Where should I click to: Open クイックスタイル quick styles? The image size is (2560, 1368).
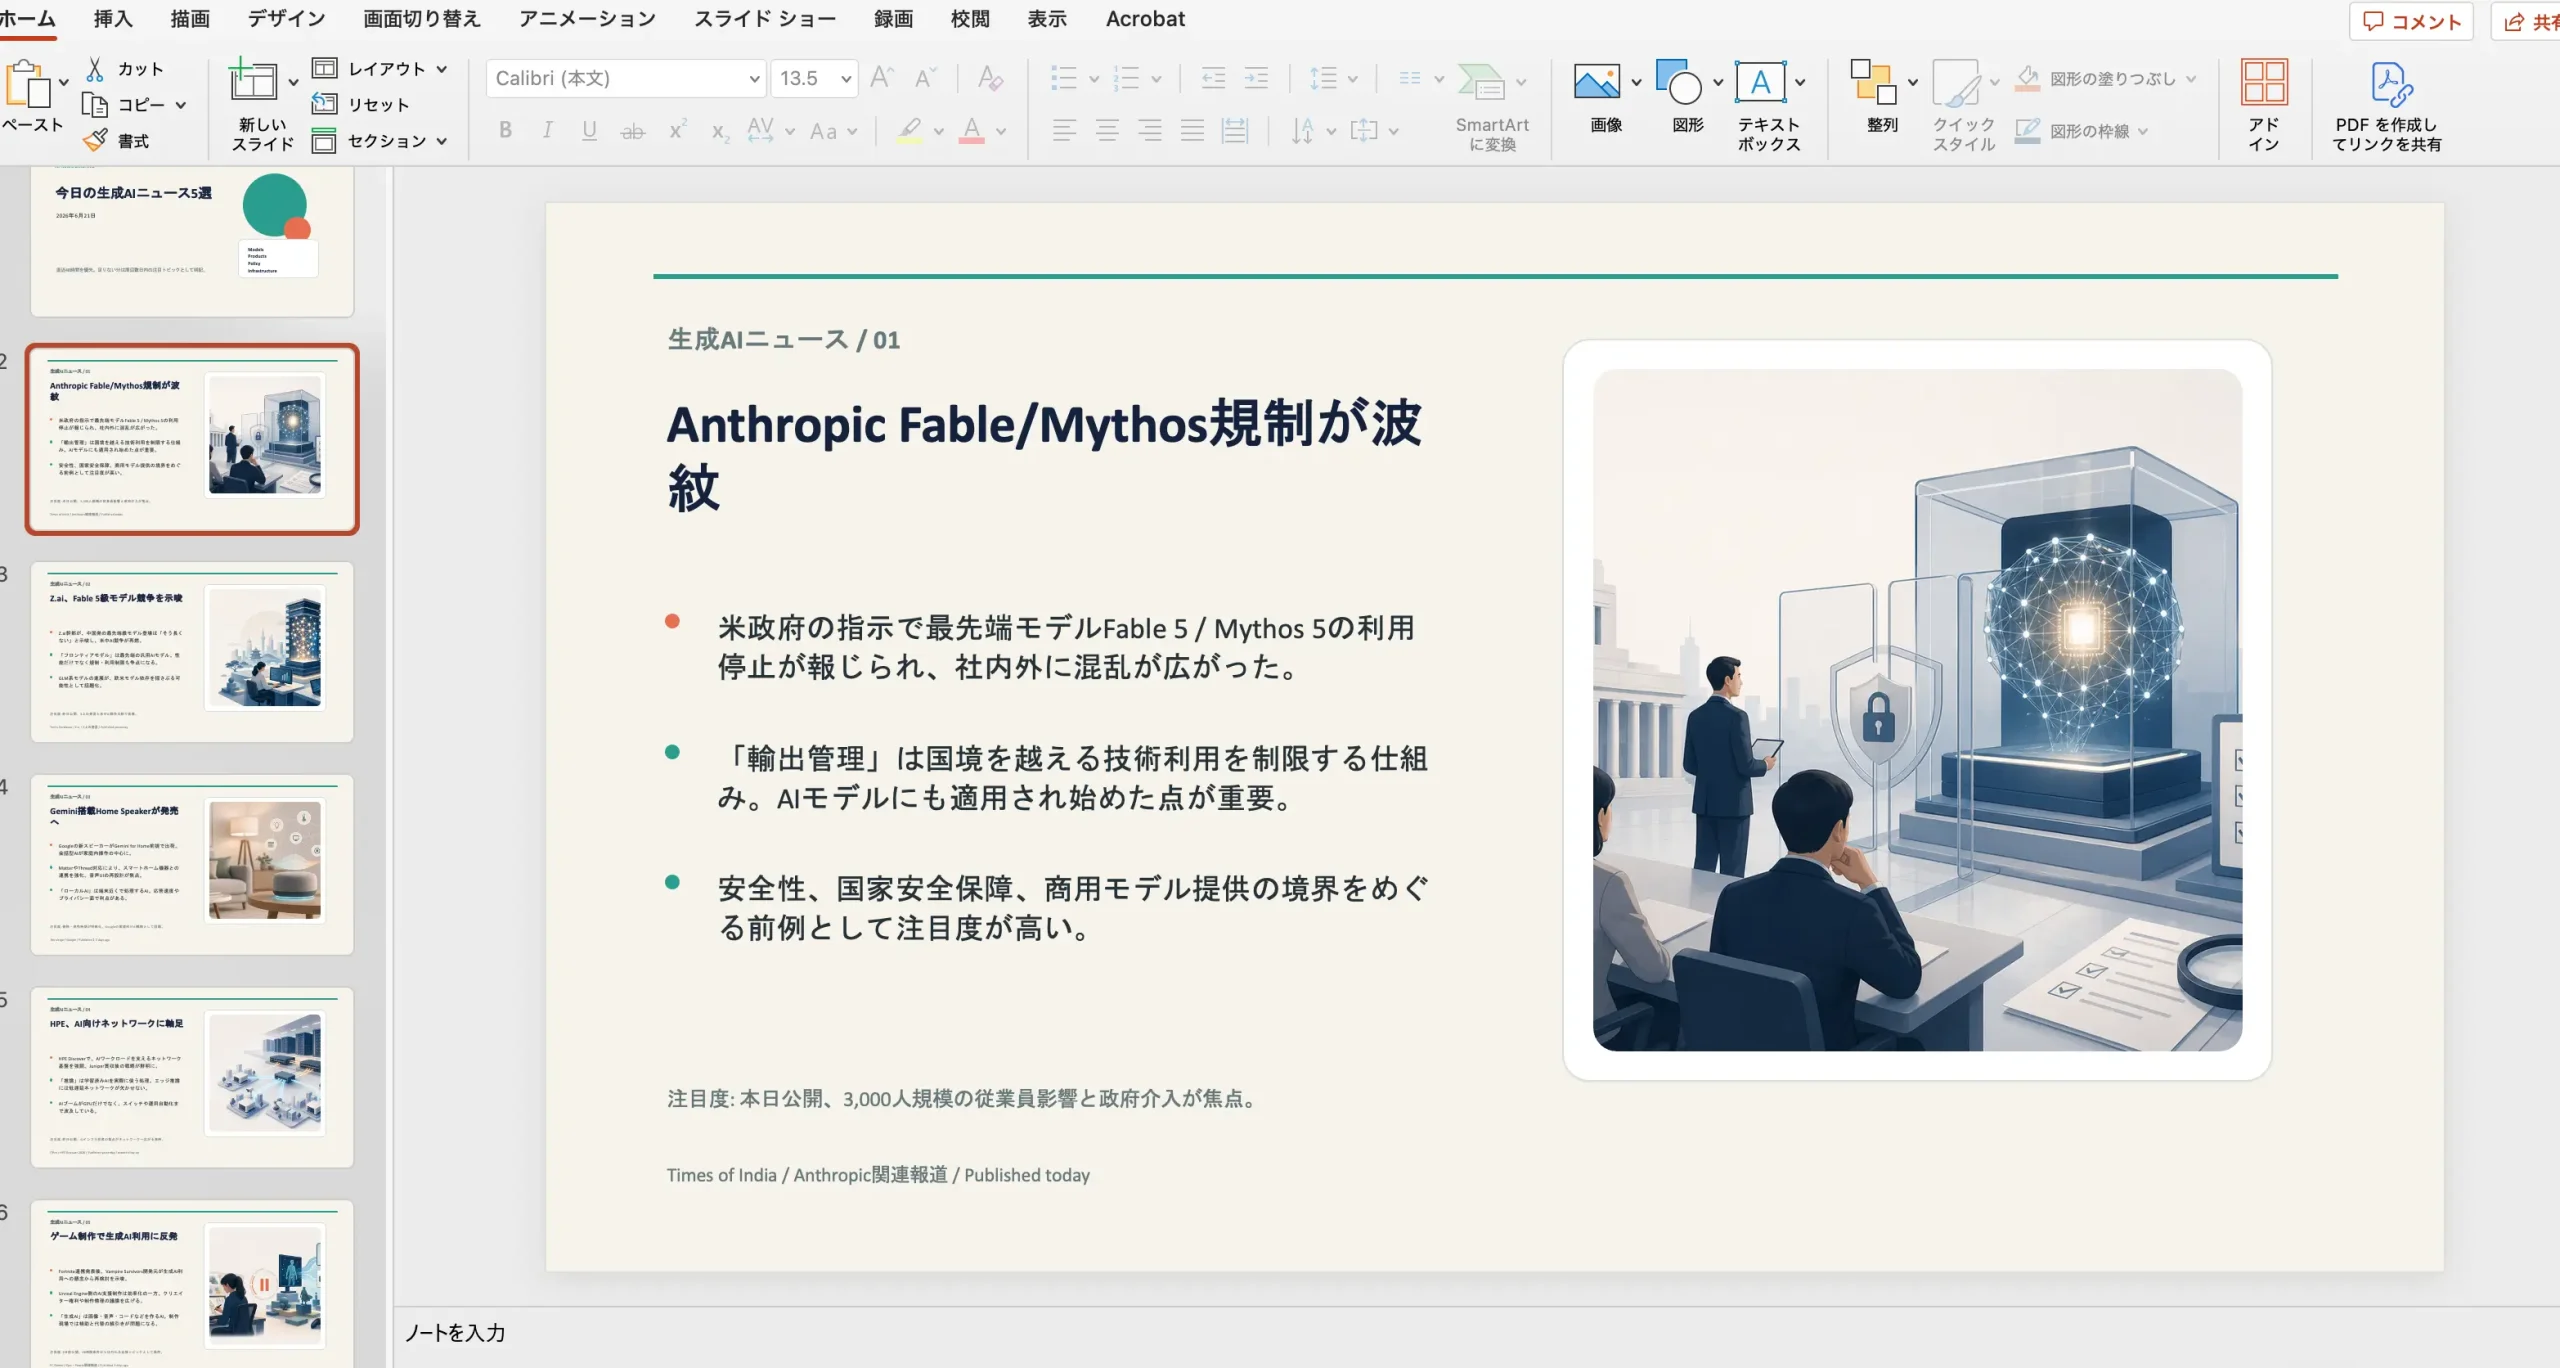pyautogui.click(x=1956, y=84)
